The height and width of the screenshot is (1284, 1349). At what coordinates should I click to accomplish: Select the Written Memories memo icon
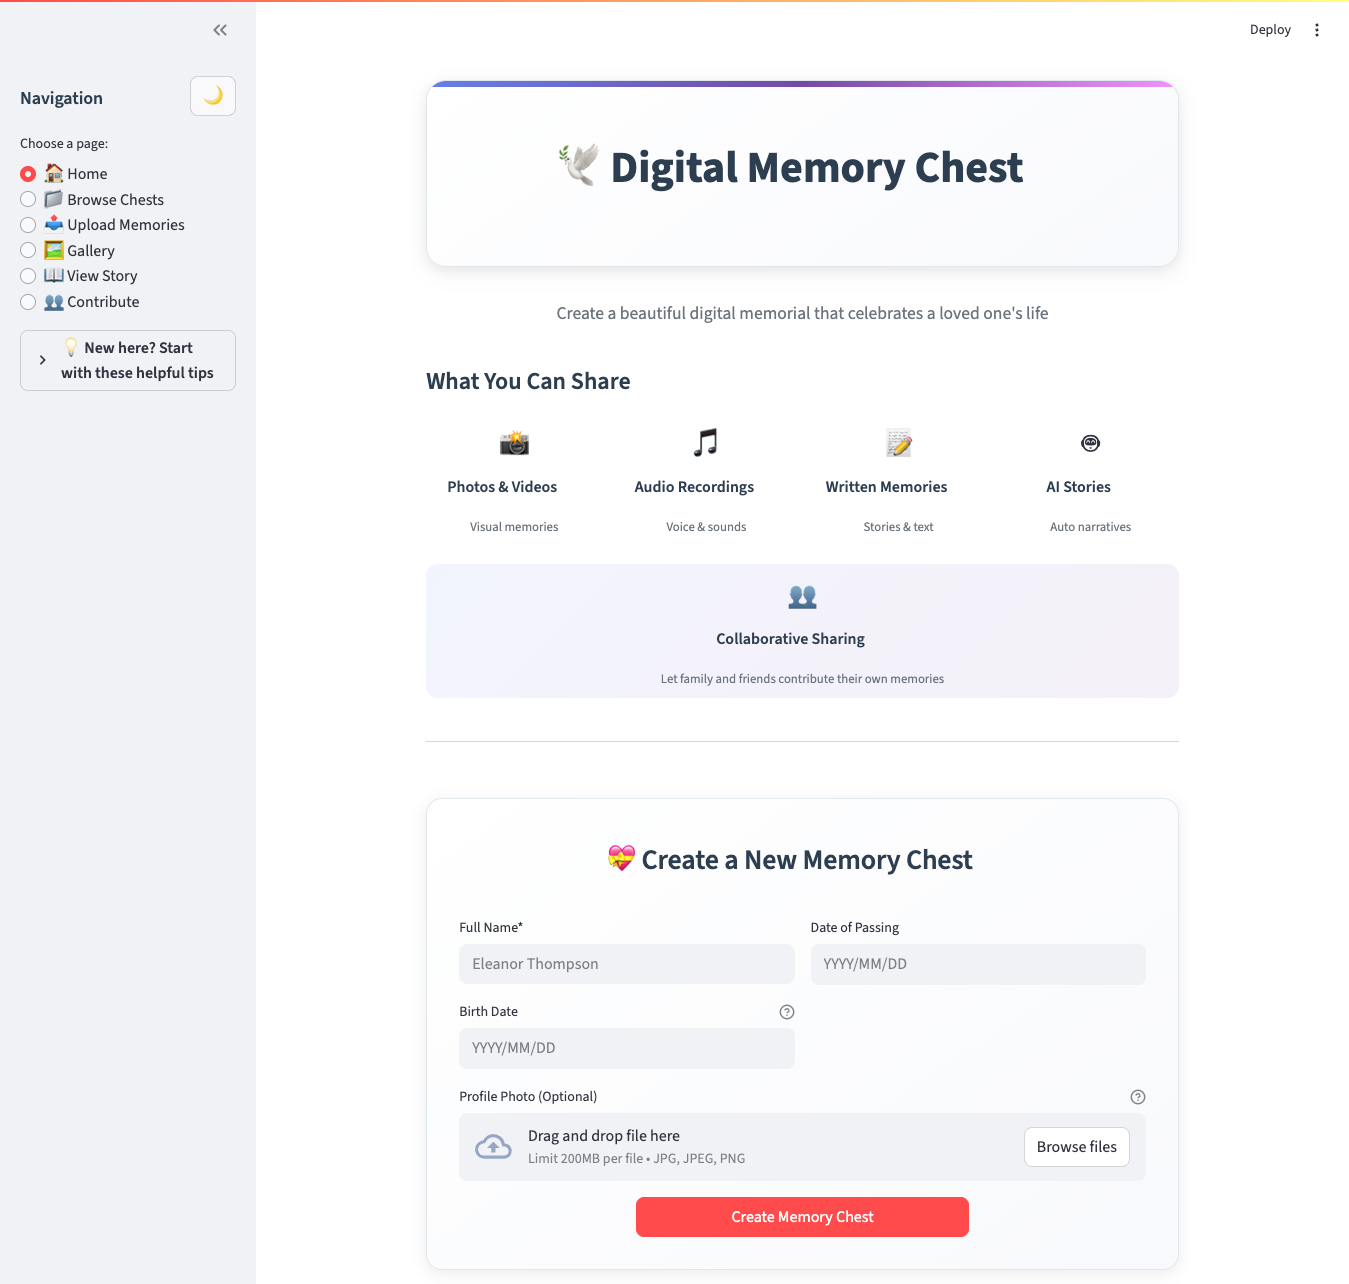[898, 443]
